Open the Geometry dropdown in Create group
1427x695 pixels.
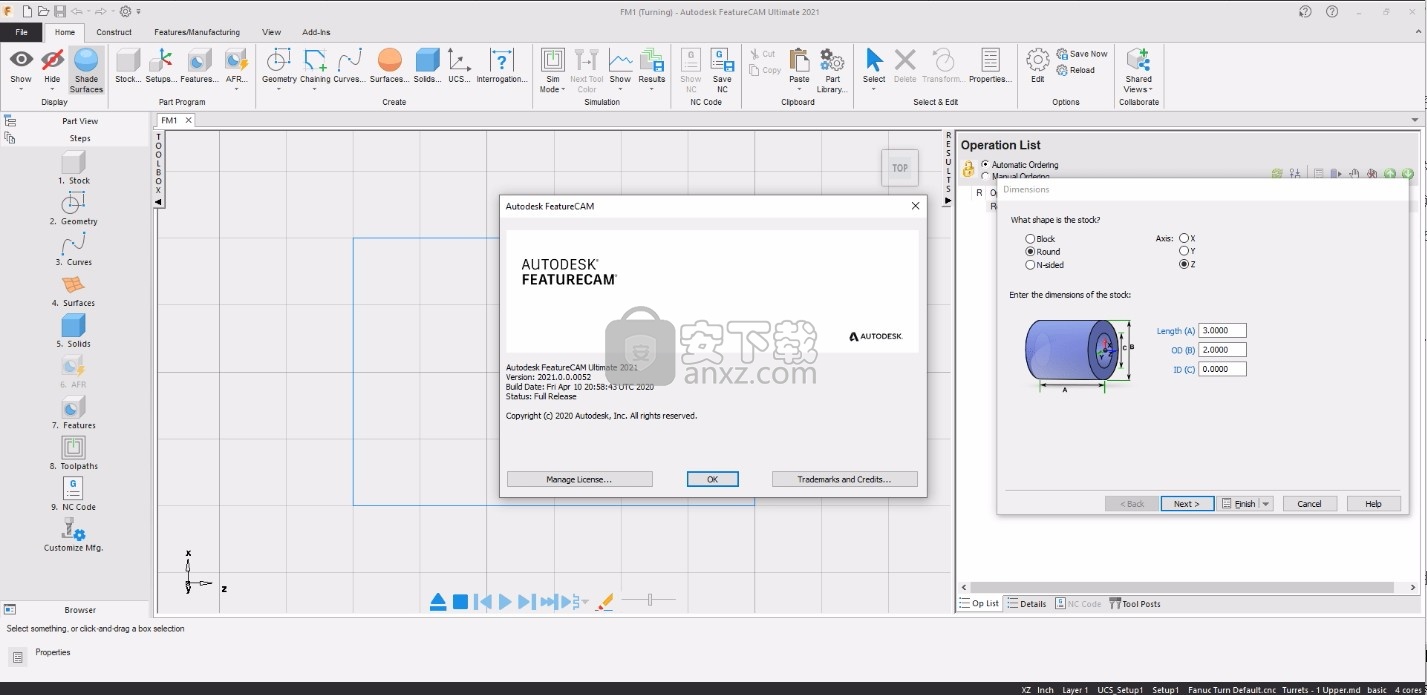click(279, 89)
